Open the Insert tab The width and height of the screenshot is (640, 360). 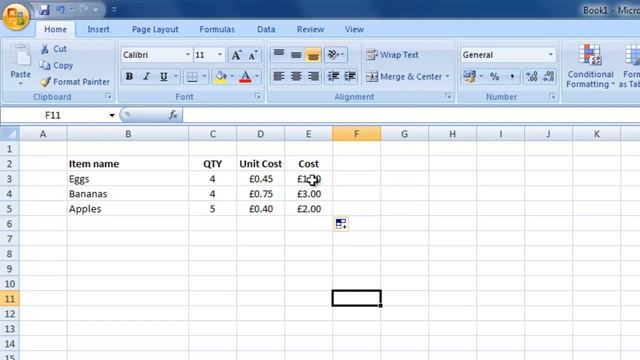coord(98,29)
